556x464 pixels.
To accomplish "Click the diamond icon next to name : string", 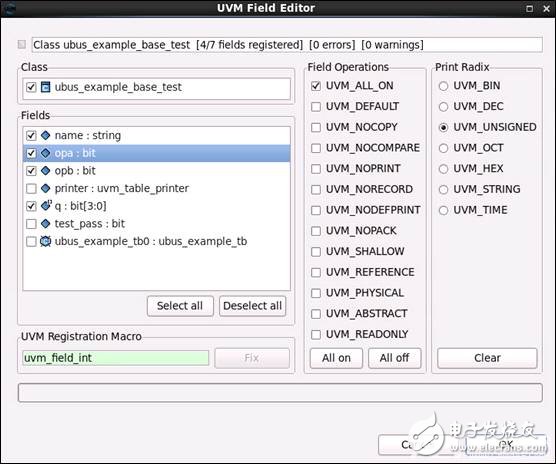I will click(x=45, y=135).
